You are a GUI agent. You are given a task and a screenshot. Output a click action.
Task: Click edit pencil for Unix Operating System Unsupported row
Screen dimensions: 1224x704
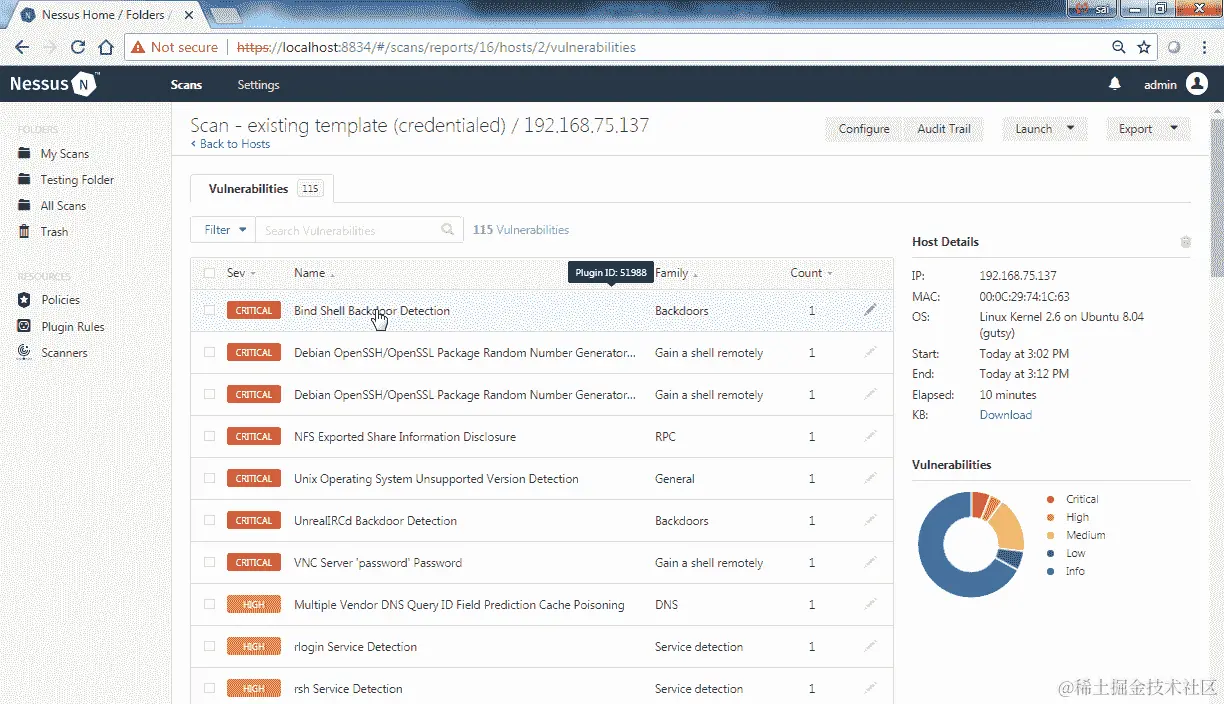tap(870, 478)
